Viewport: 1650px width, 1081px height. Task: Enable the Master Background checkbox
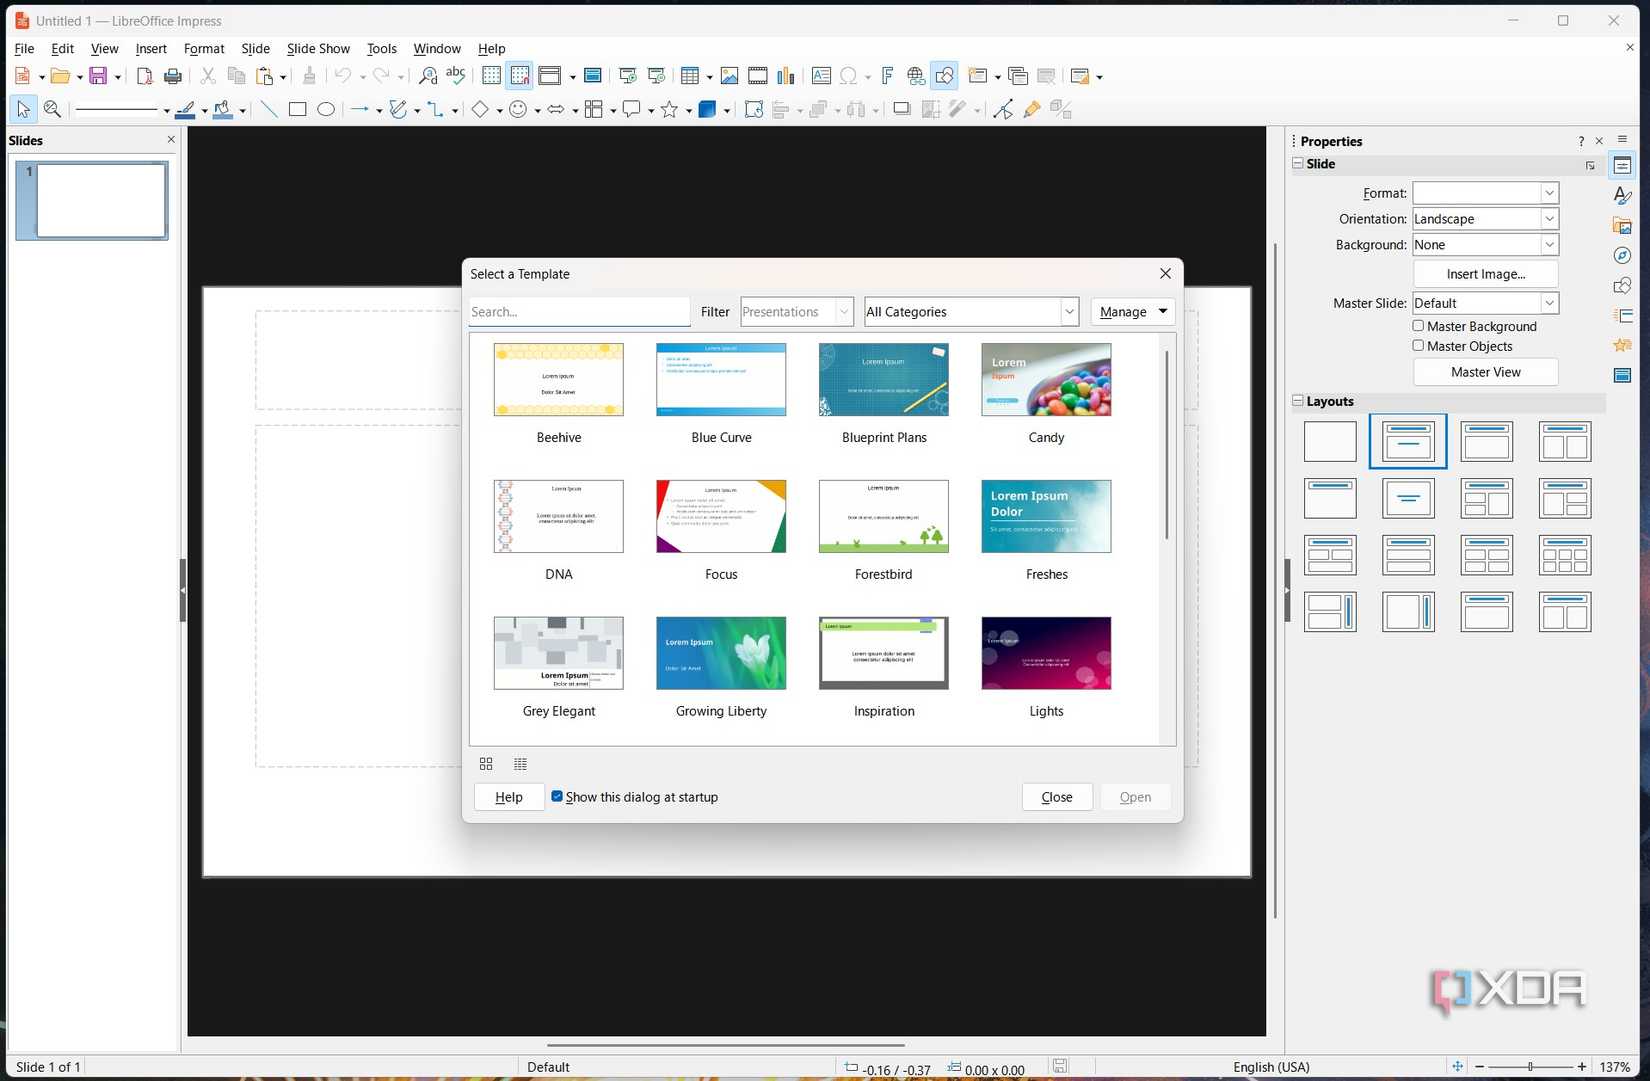(x=1418, y=326)
